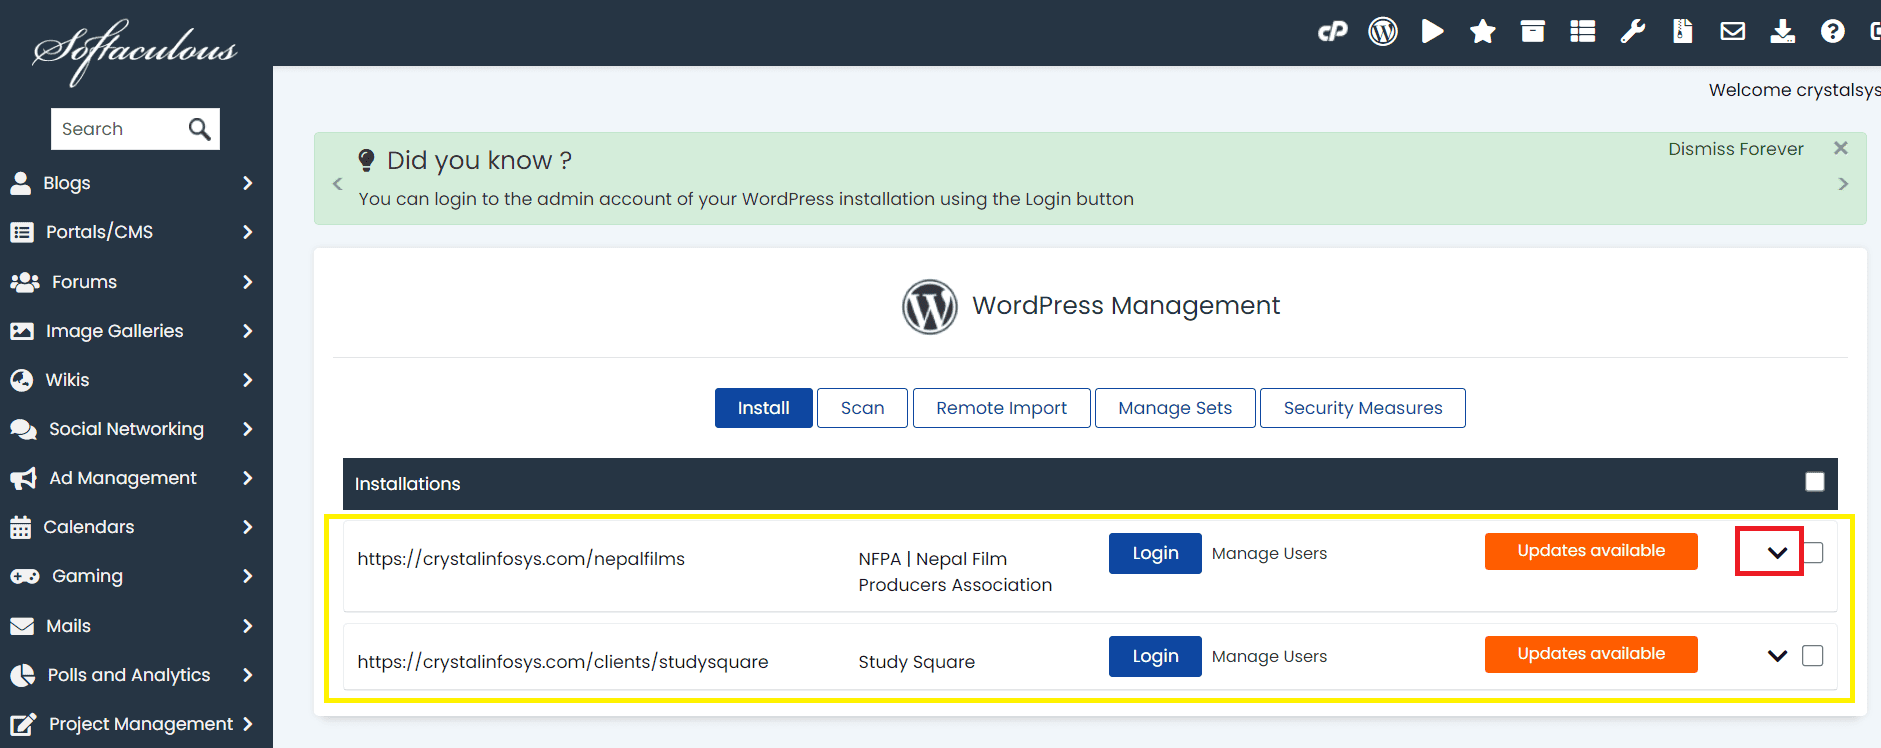Image resolution: width=1881 pixels, height=748 pixels.
Task: Open the Scan tab
Action: tap(862, 408)
